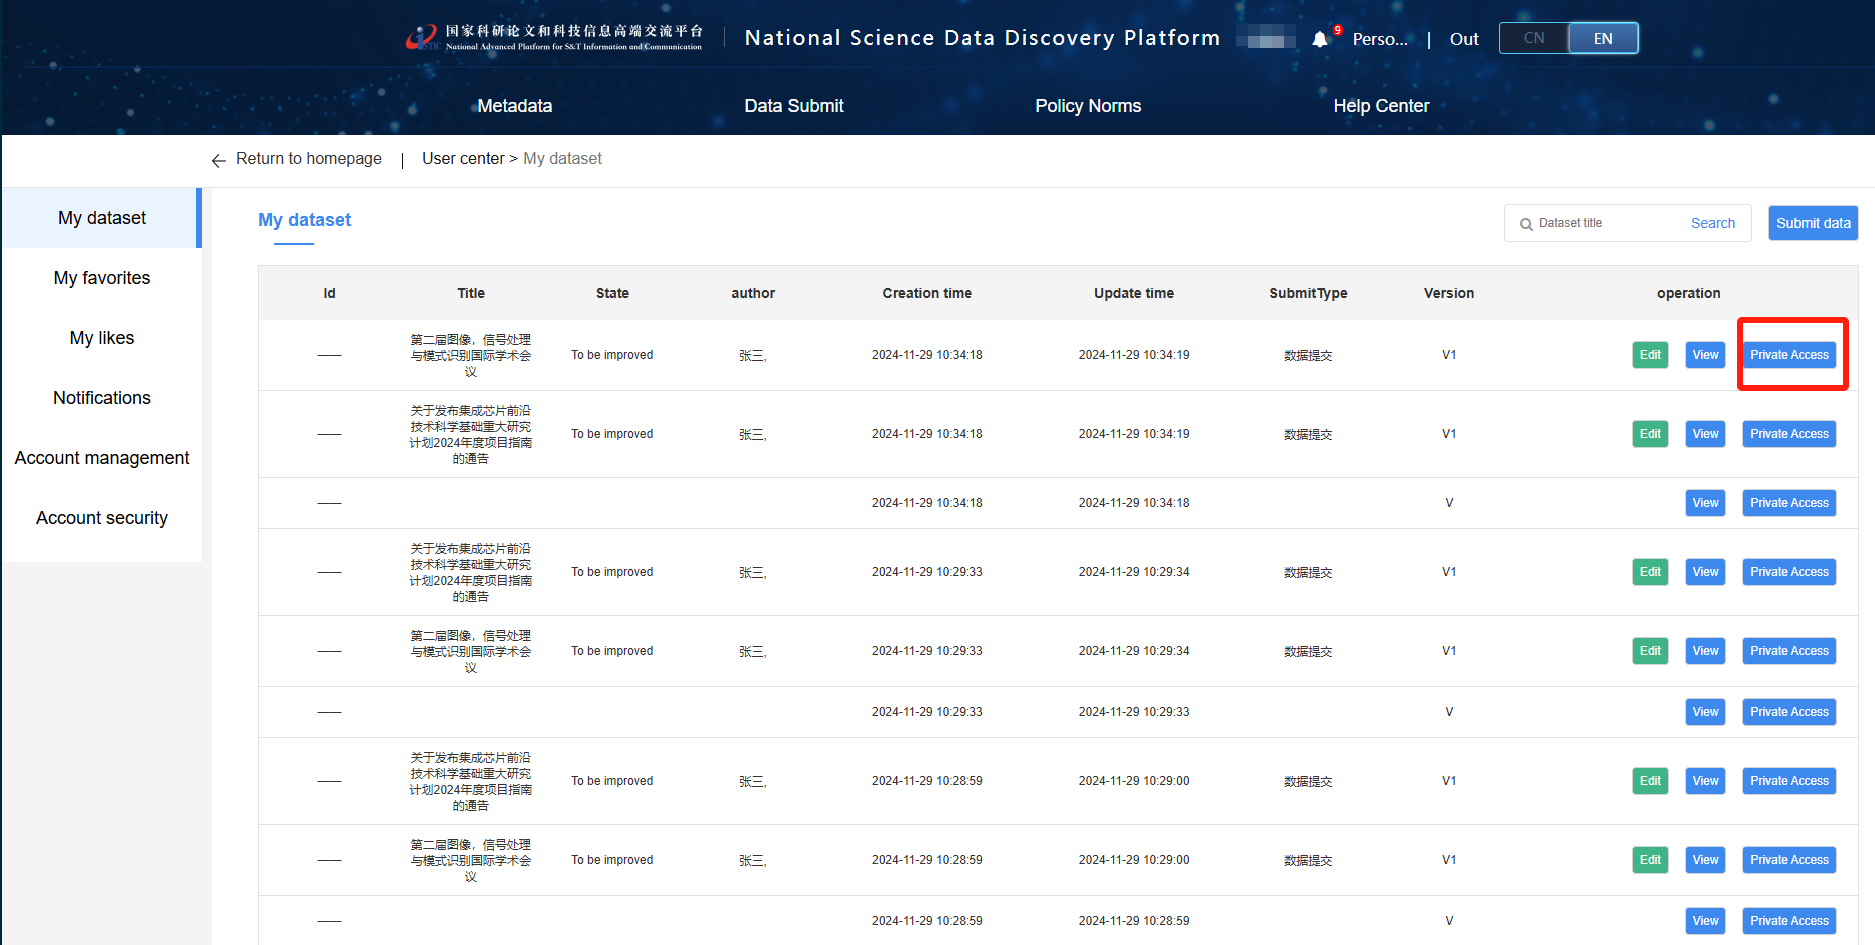Go to Policy Norms page
The height and width of the screenshot is (945, 1875).
coord(1087,106)
